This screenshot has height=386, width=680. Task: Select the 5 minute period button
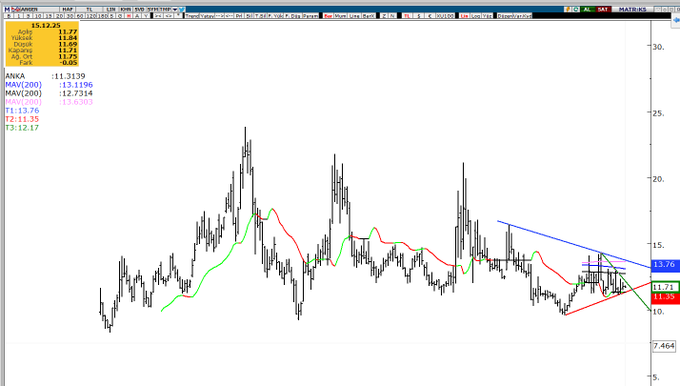(x=28, y=16)
